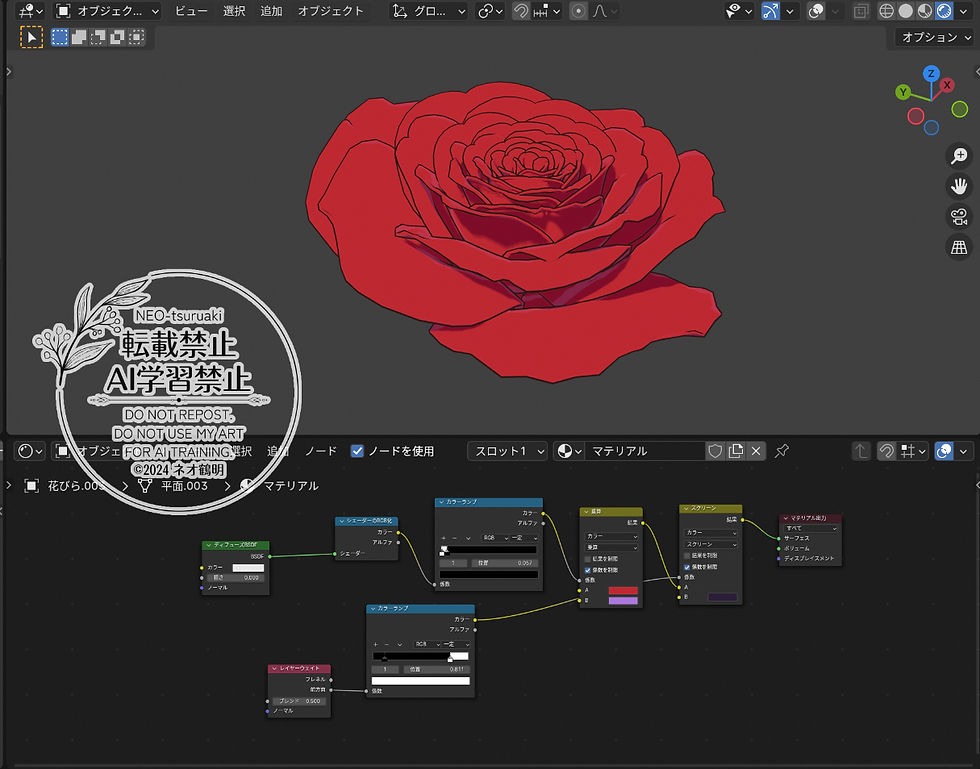Image resolution: width=980 pixels, height=769 pixels.
Task: Toggle viewport overlays display
Action: pyautogui.click(x=816, y=11)
